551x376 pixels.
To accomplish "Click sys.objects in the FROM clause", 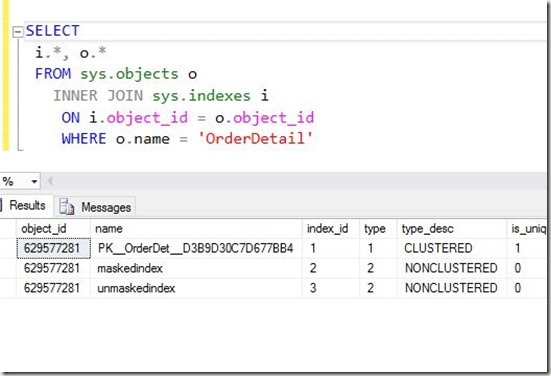I will [x=129, y=74].
